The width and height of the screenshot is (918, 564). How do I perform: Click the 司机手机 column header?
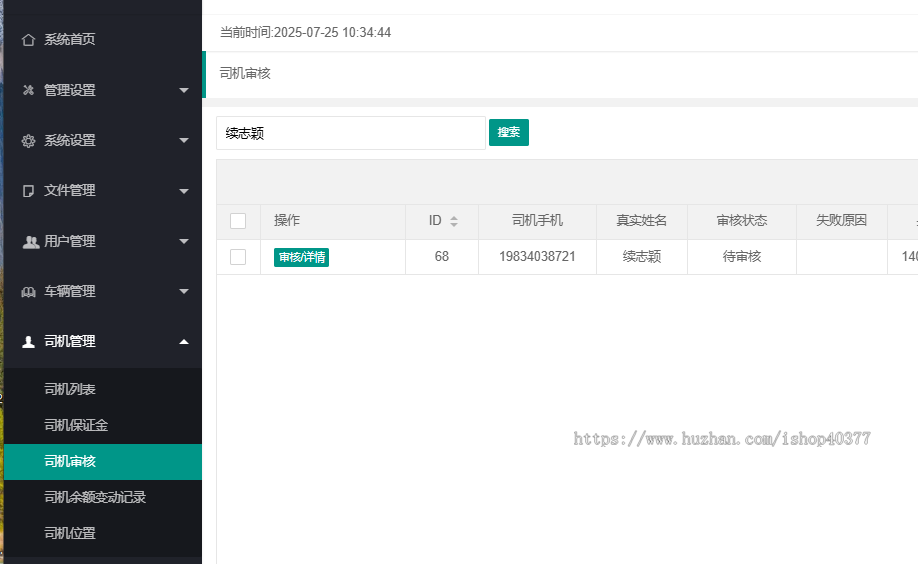537,221
